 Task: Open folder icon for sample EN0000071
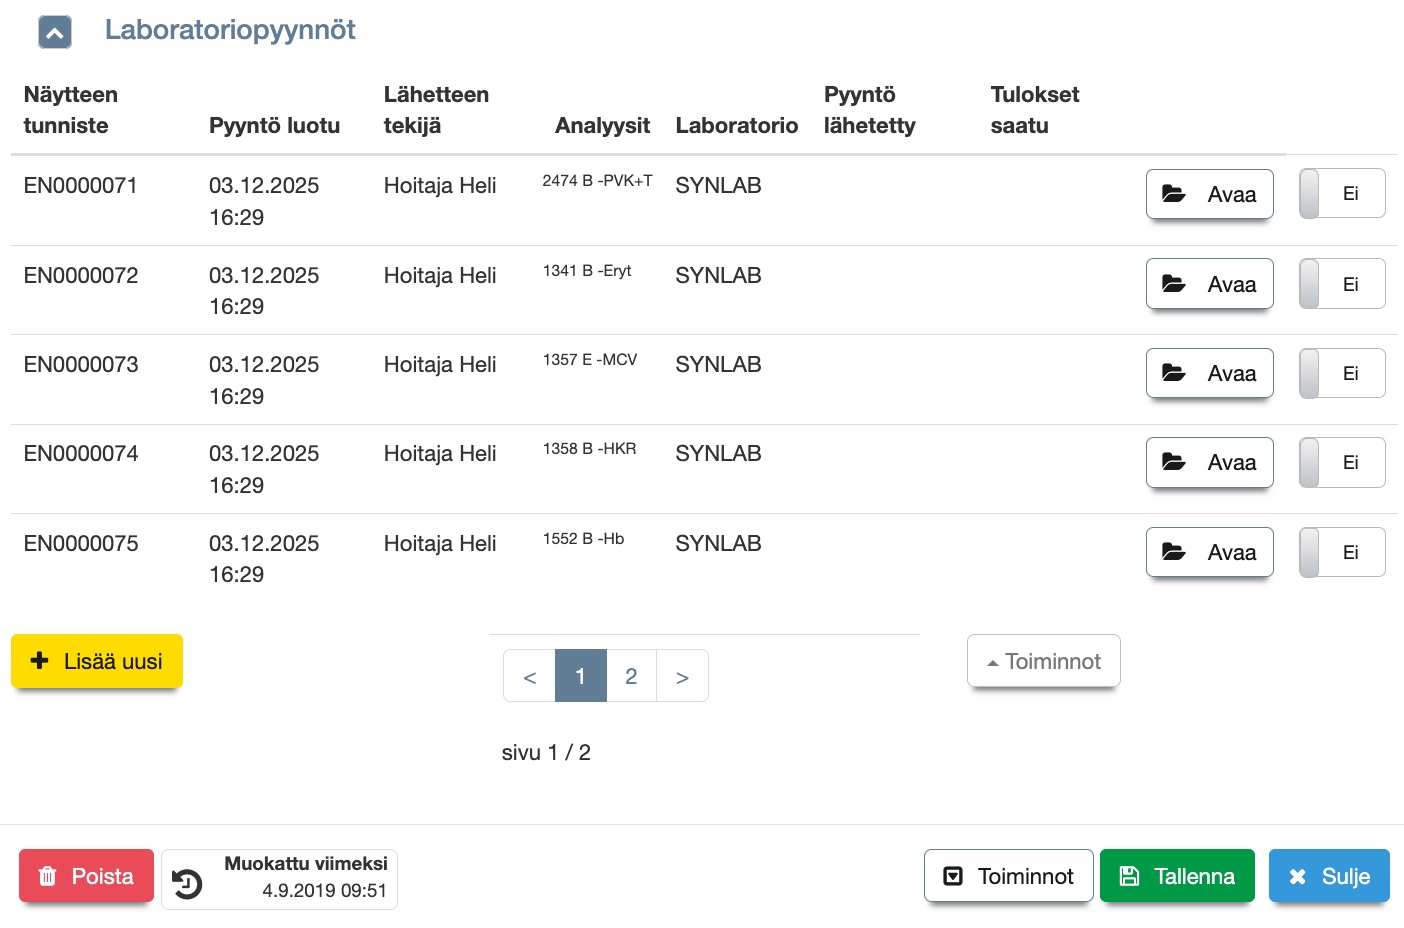pyautogui.click(x=1174, y=194)
